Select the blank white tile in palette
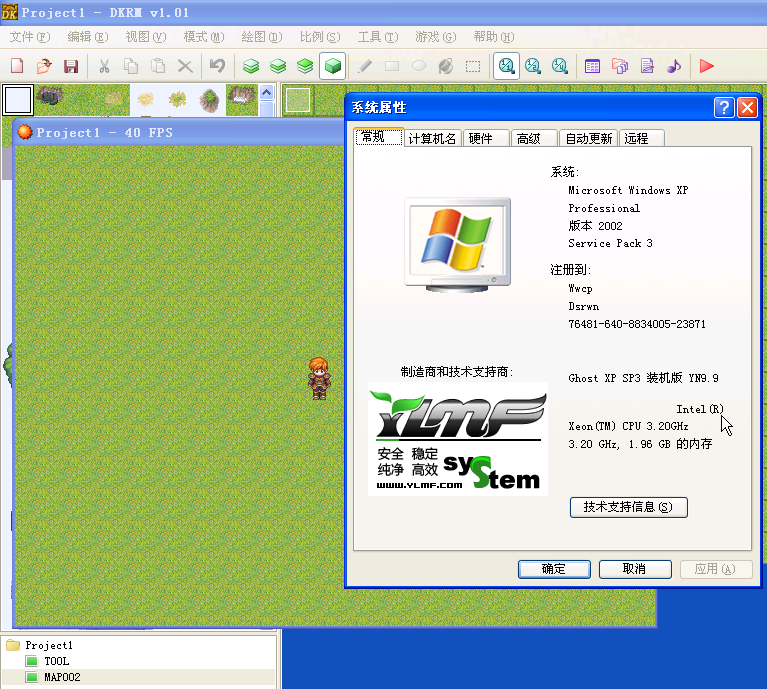Screen dimensions: 767x689 tap(18, 100)
